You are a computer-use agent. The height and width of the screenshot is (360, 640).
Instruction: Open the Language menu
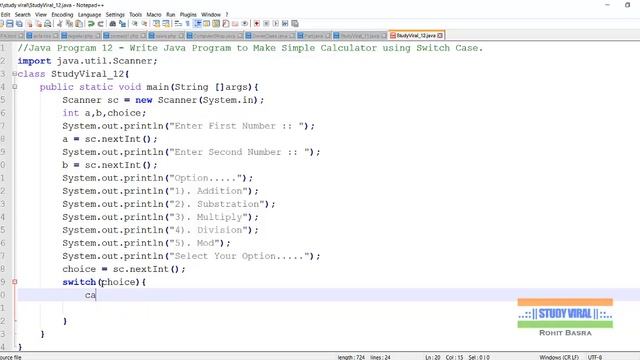[x=89, y=15]
